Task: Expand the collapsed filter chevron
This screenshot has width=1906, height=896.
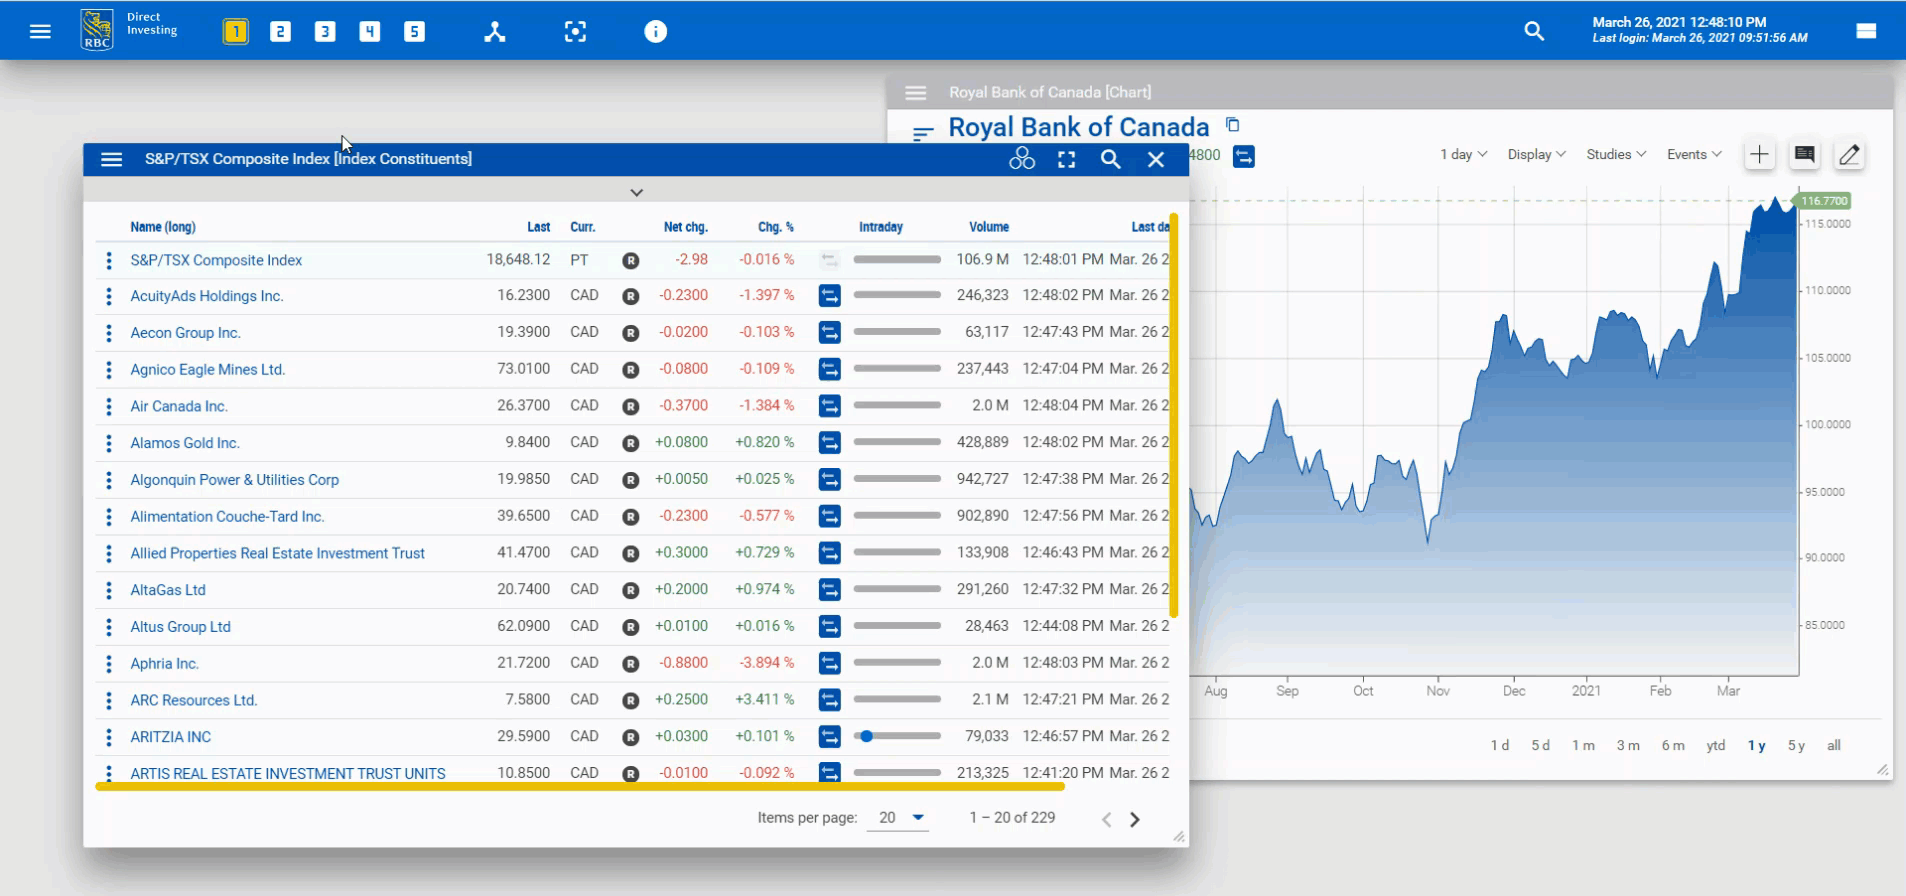Action: coord(636,192)
